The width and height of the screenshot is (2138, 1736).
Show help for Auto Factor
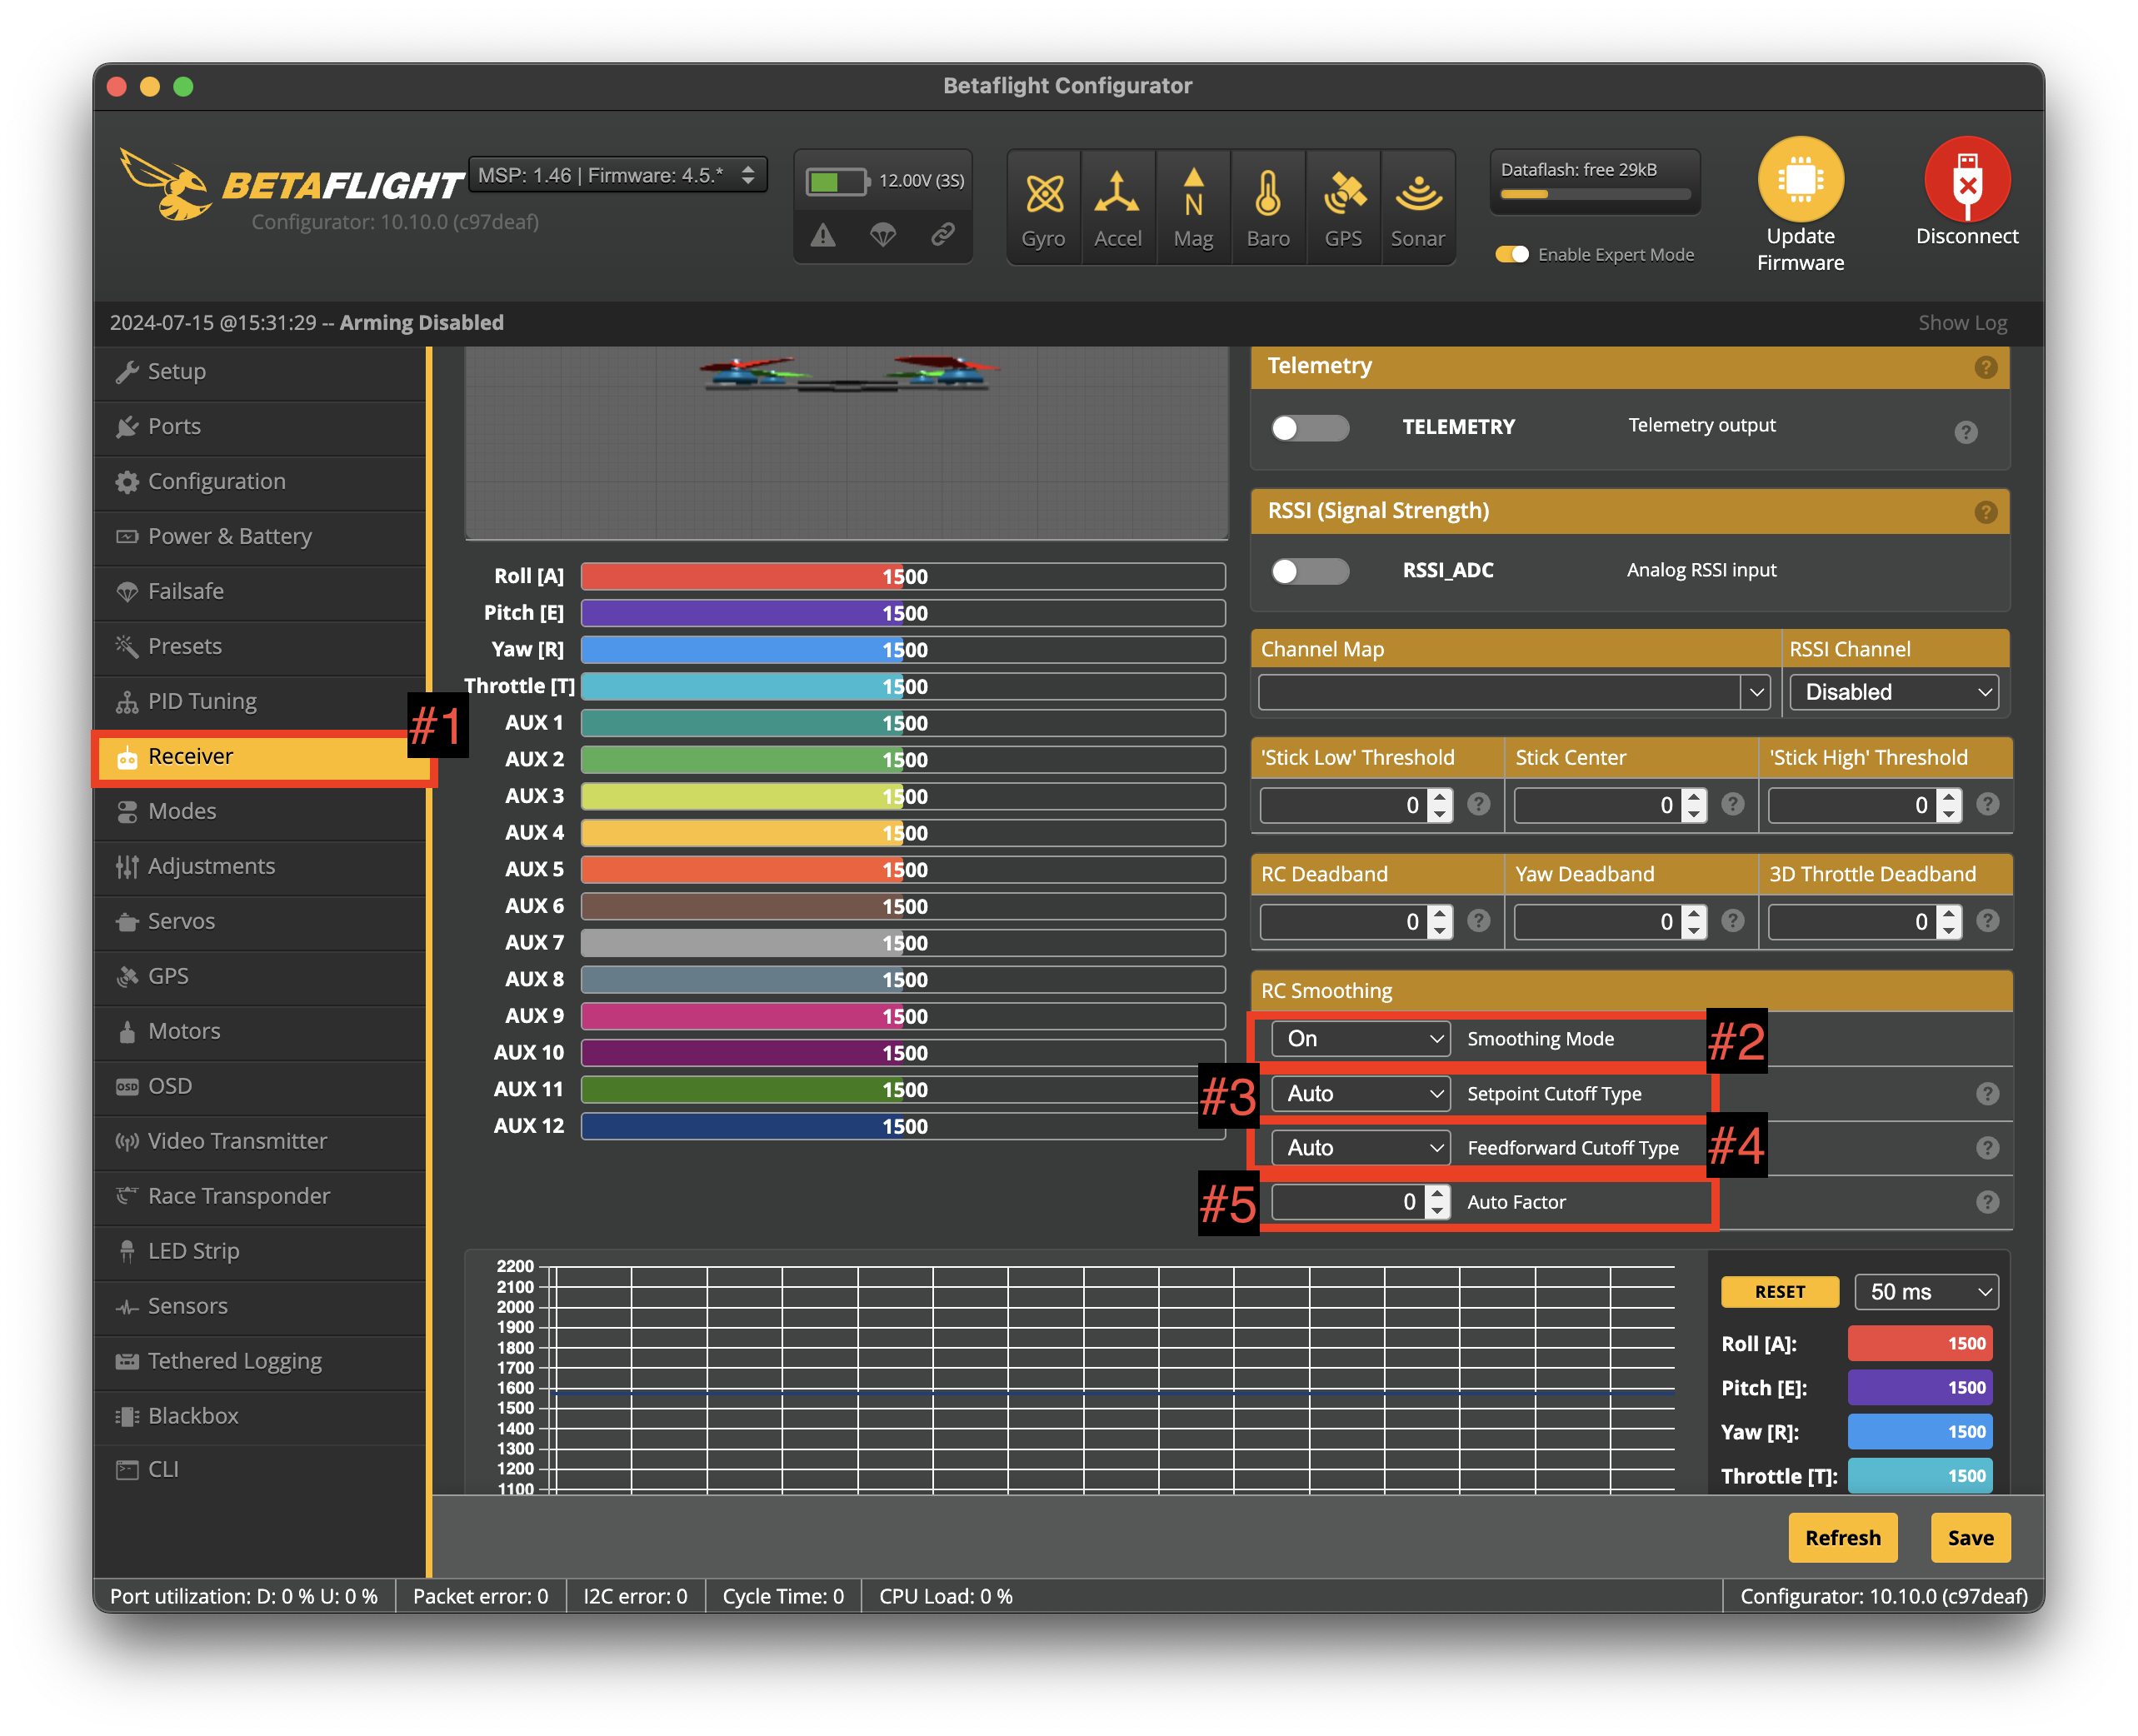click(1987, 1202)
